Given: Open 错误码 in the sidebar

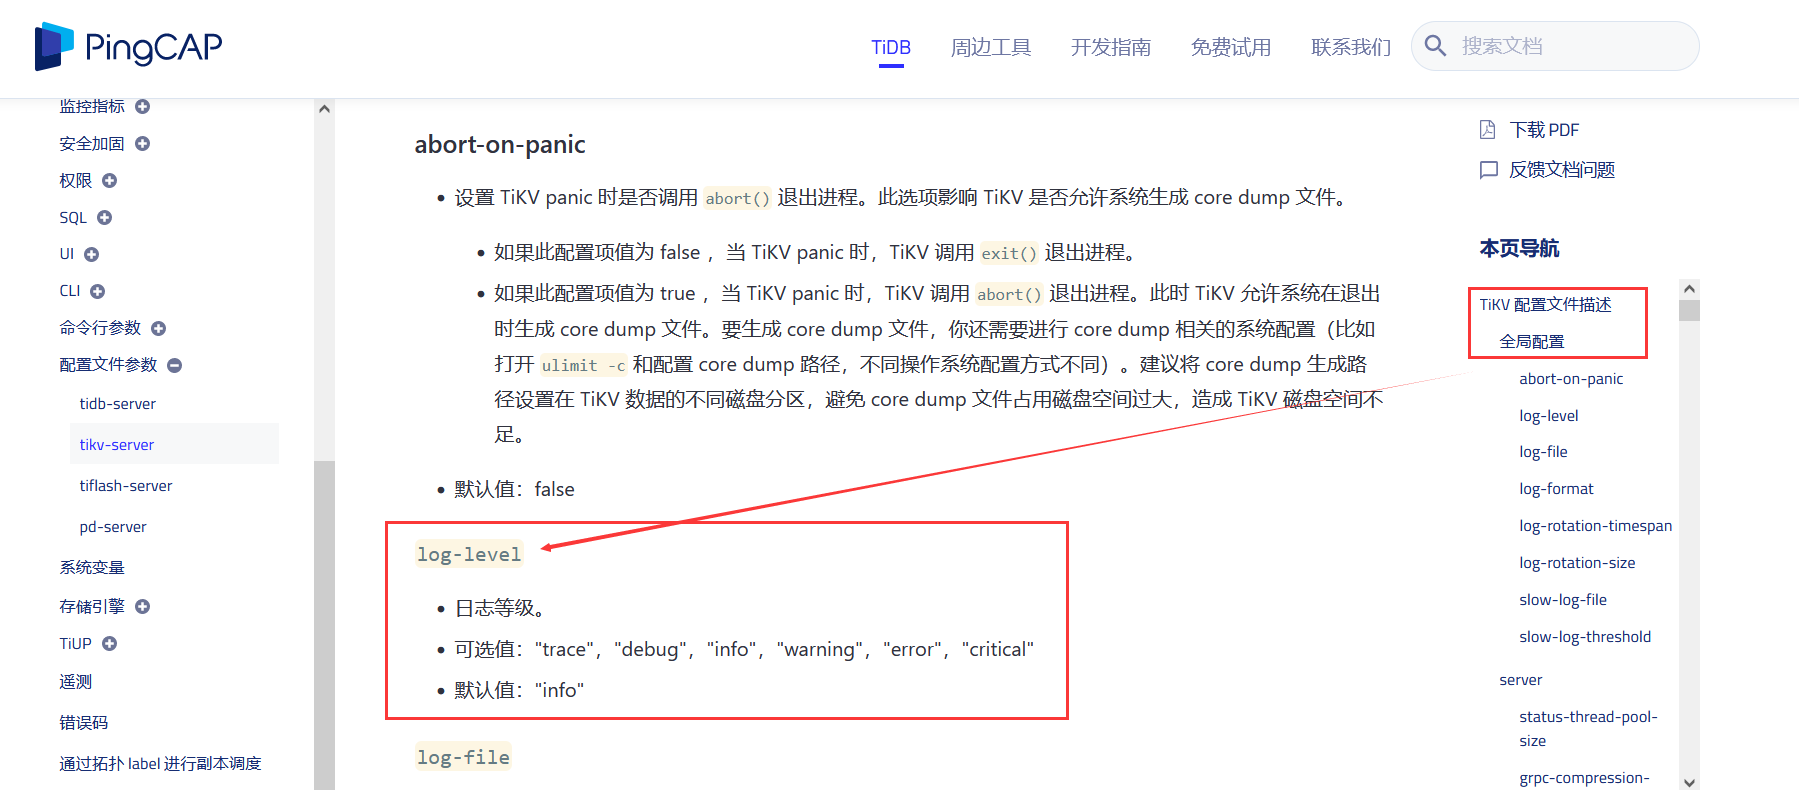Looking at the screenshot, I should 84,723.
